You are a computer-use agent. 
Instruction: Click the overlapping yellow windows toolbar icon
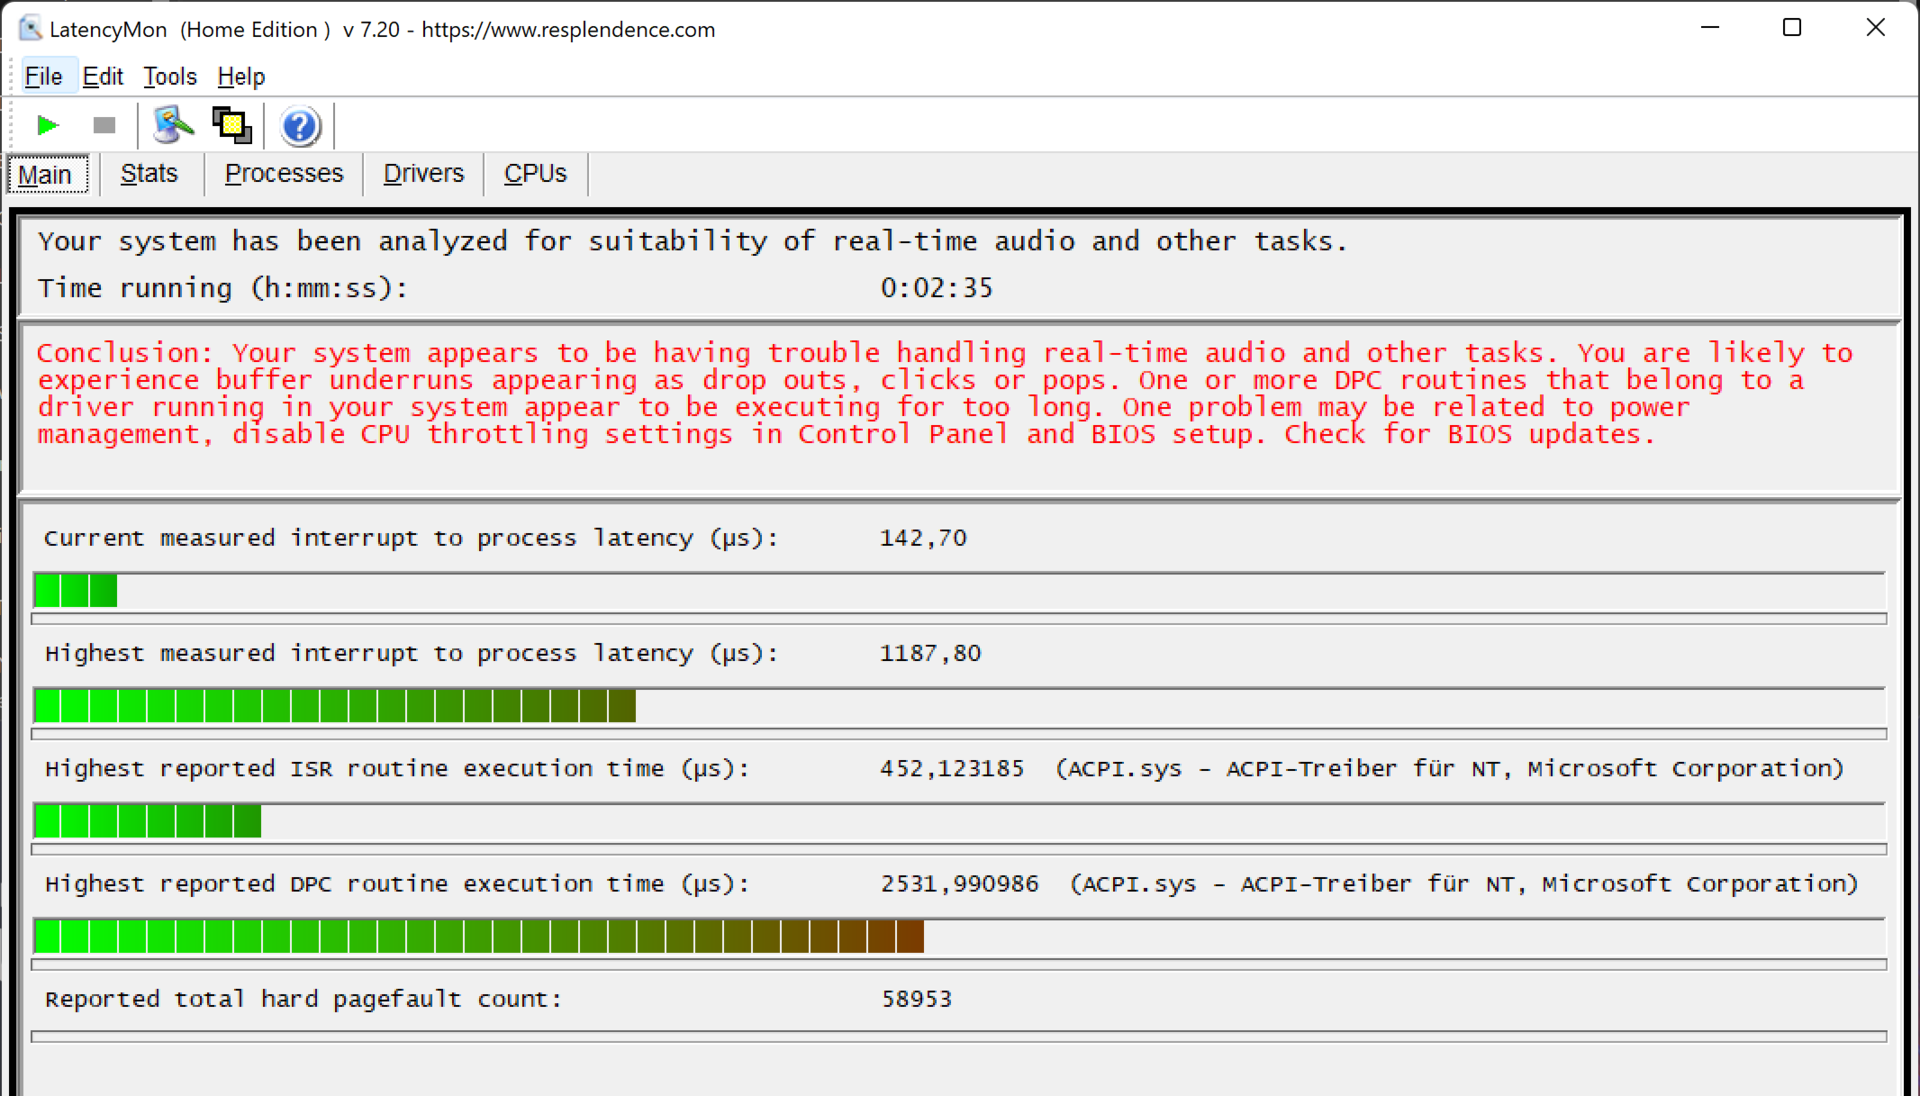coord(232,125)
